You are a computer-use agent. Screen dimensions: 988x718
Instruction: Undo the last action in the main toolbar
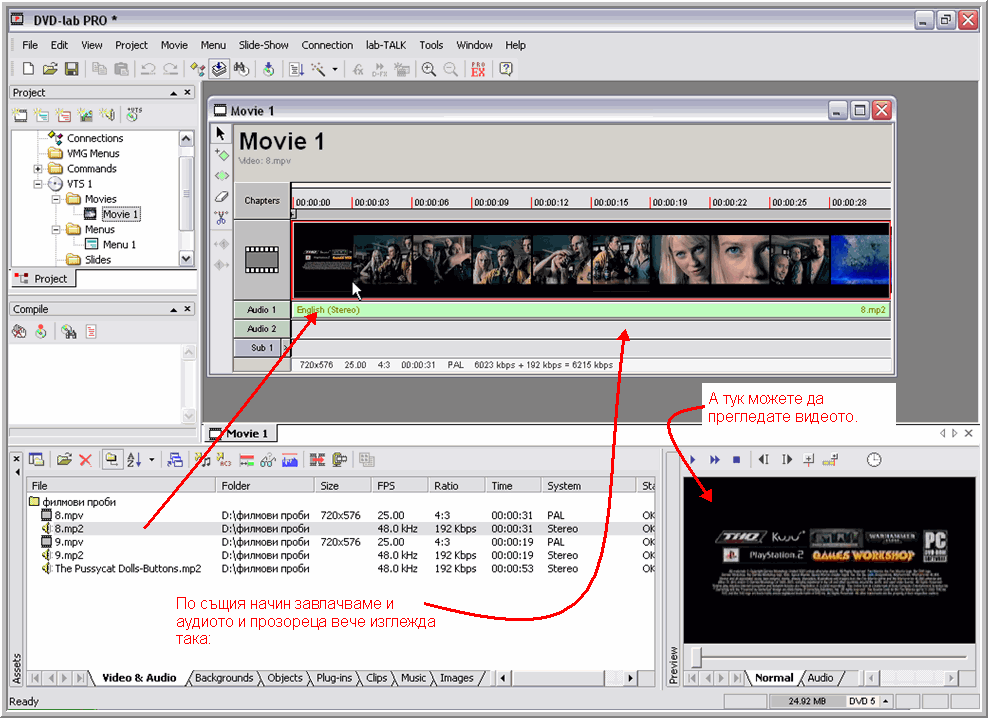pyautogui.click(x=147, y=69)
